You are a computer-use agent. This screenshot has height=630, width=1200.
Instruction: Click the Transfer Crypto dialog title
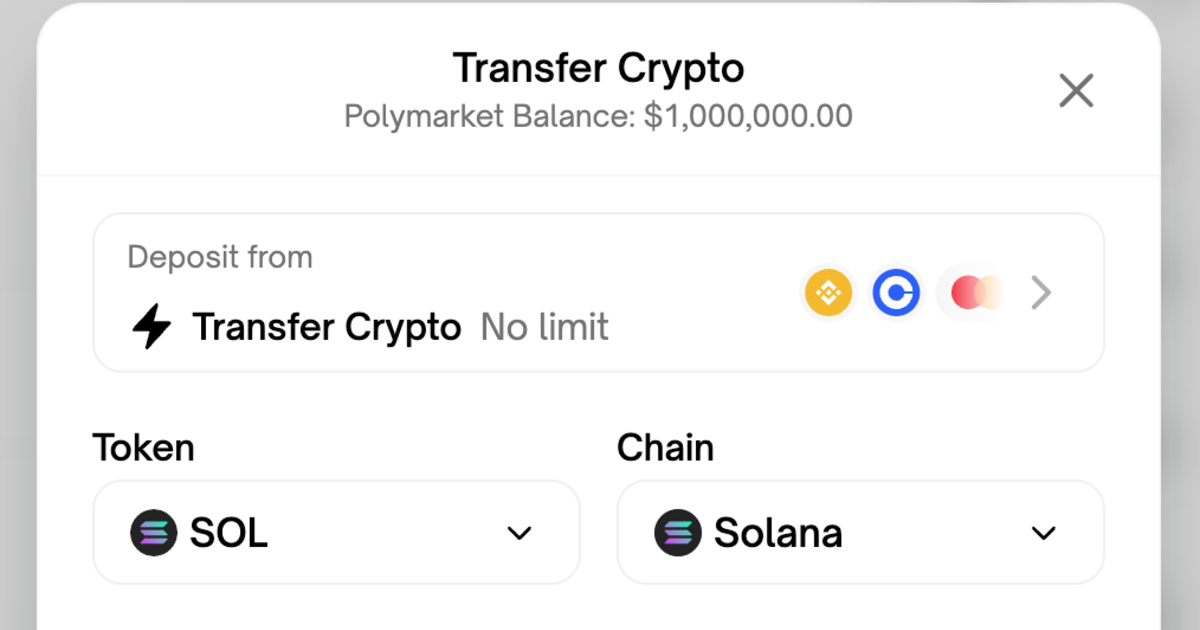[598, 68]
